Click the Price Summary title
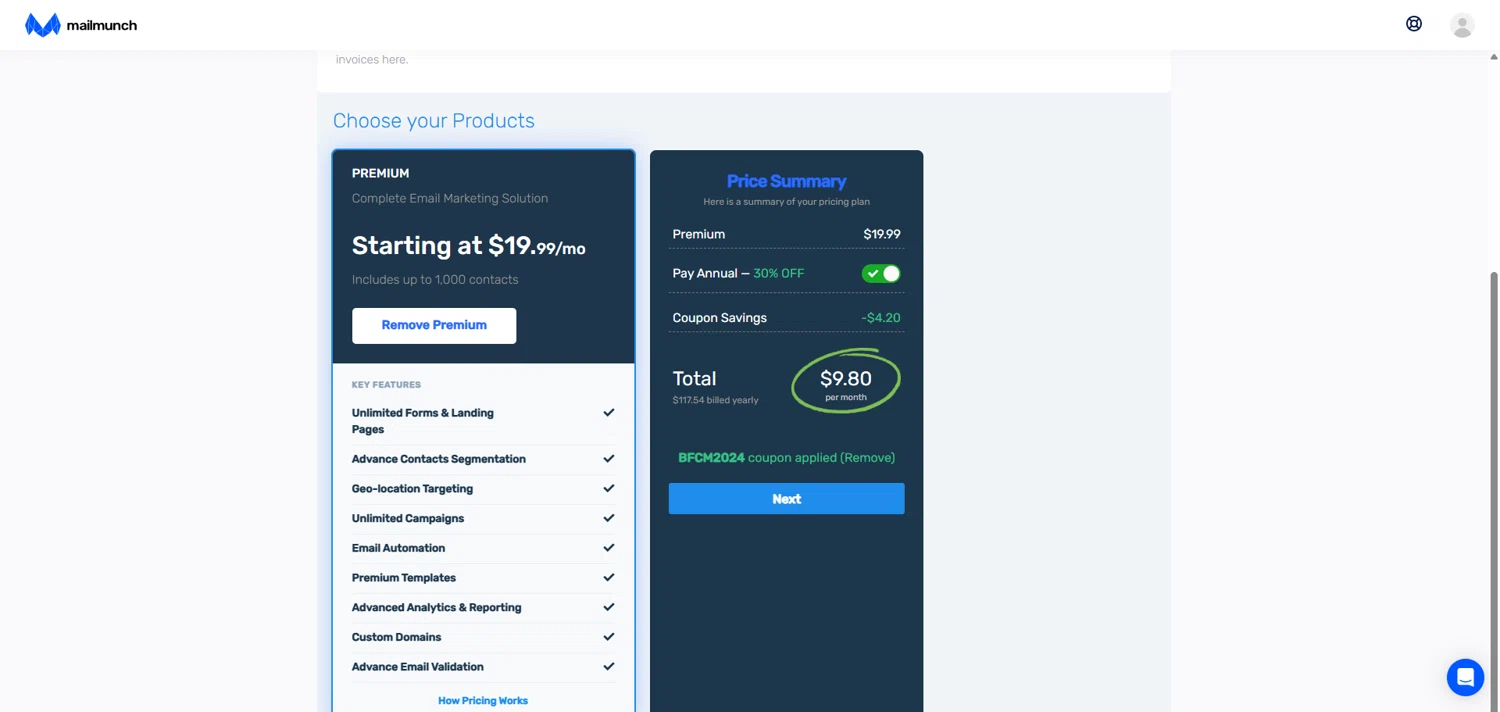This screenshot has width=1500, height=712. pos(786,181)
